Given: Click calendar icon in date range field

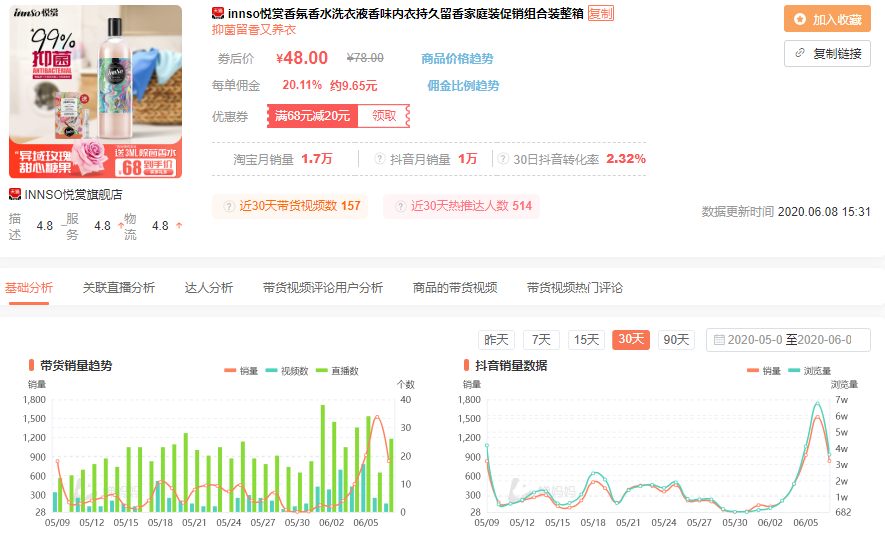Looking at the screenshot, I should pyautogui.click(x=718, y=340).
